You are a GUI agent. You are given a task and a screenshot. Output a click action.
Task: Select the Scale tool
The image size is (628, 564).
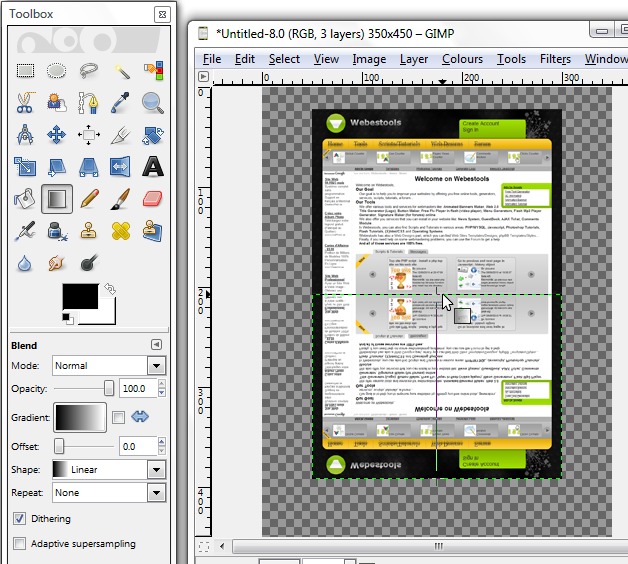(x=25, y=167)
